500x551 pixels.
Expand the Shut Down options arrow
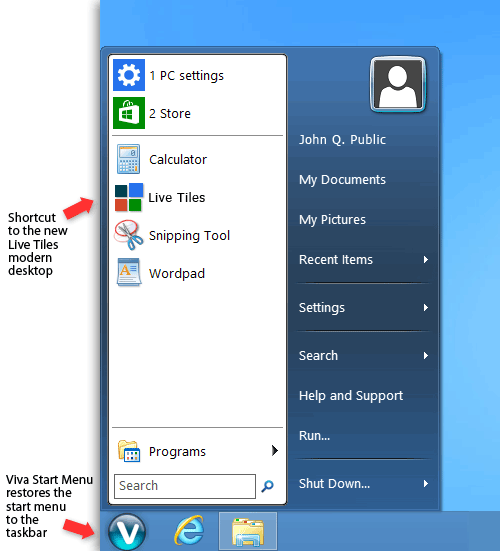[x=426, y=484]
